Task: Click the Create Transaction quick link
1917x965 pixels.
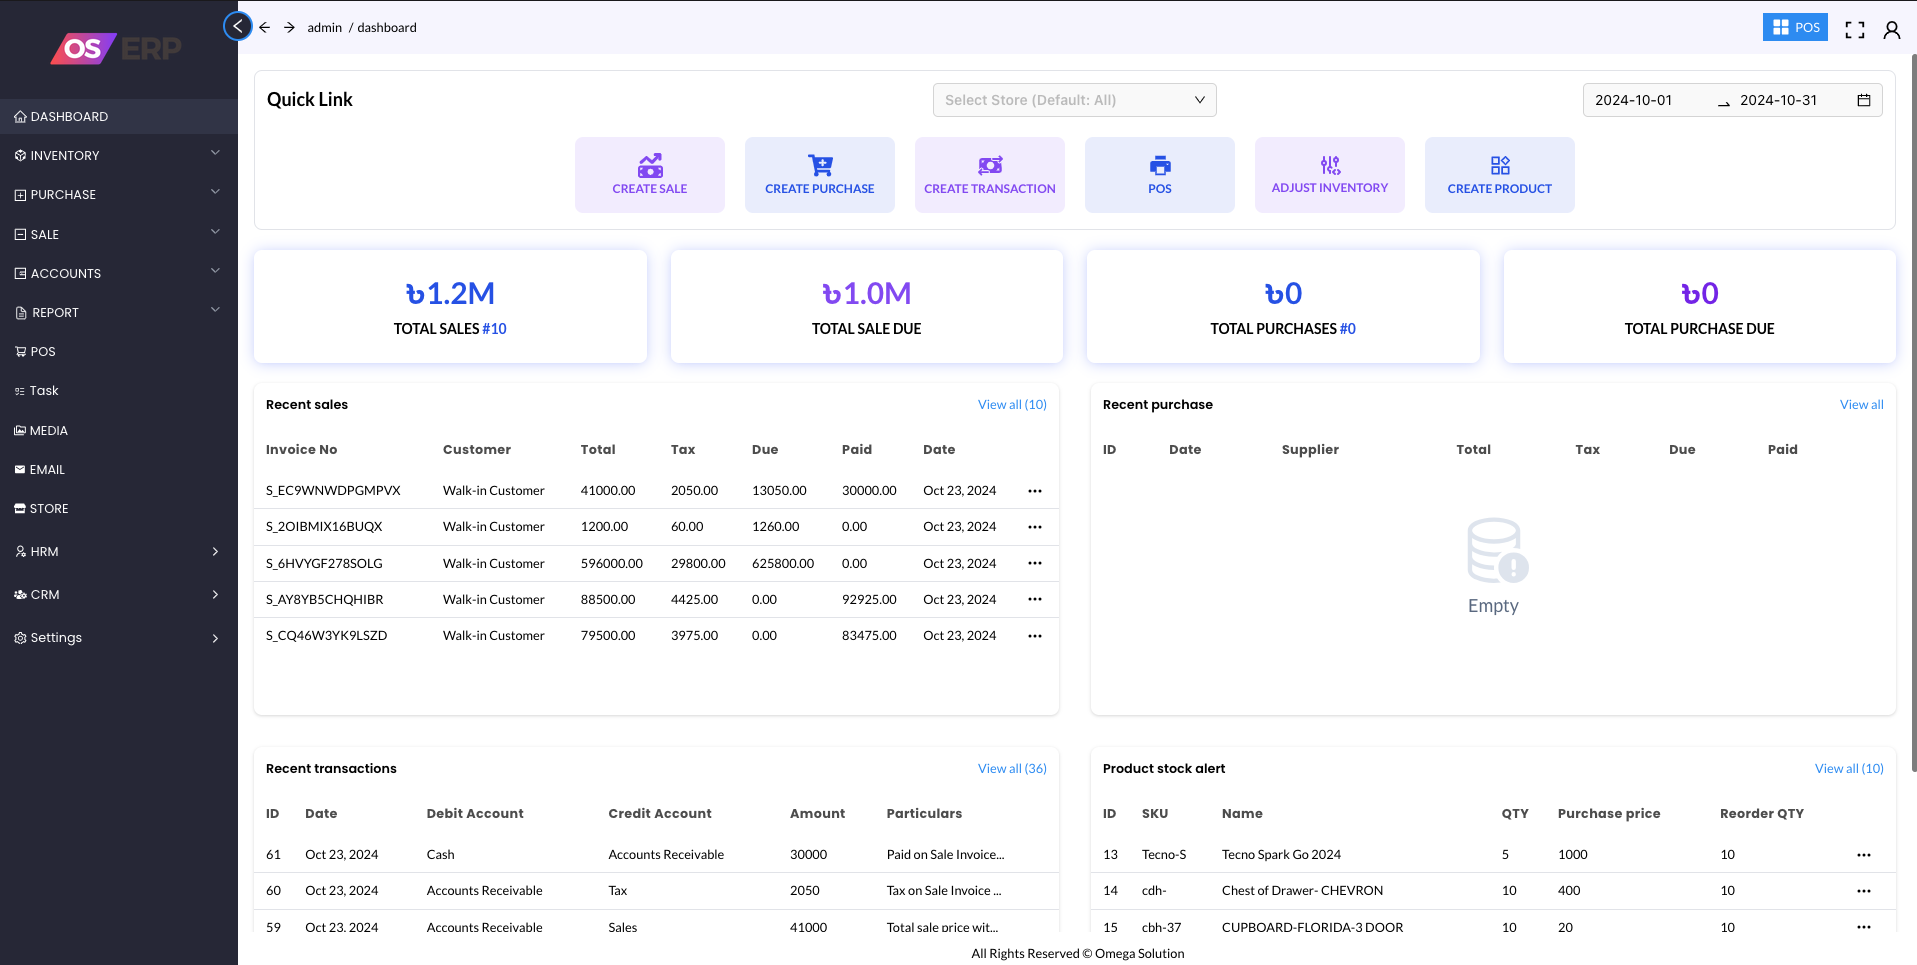Action: click(x=989, y=175)
